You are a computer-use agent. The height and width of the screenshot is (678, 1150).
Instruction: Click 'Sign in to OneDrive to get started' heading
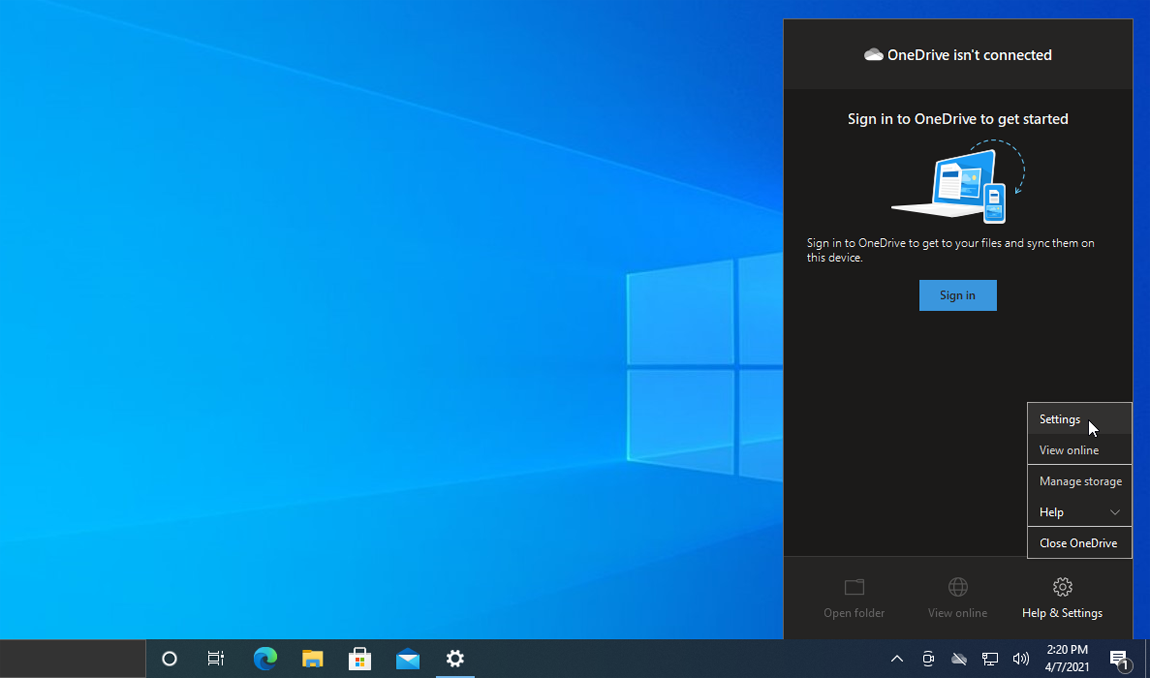pyautogui.click(x=957, y=119)
